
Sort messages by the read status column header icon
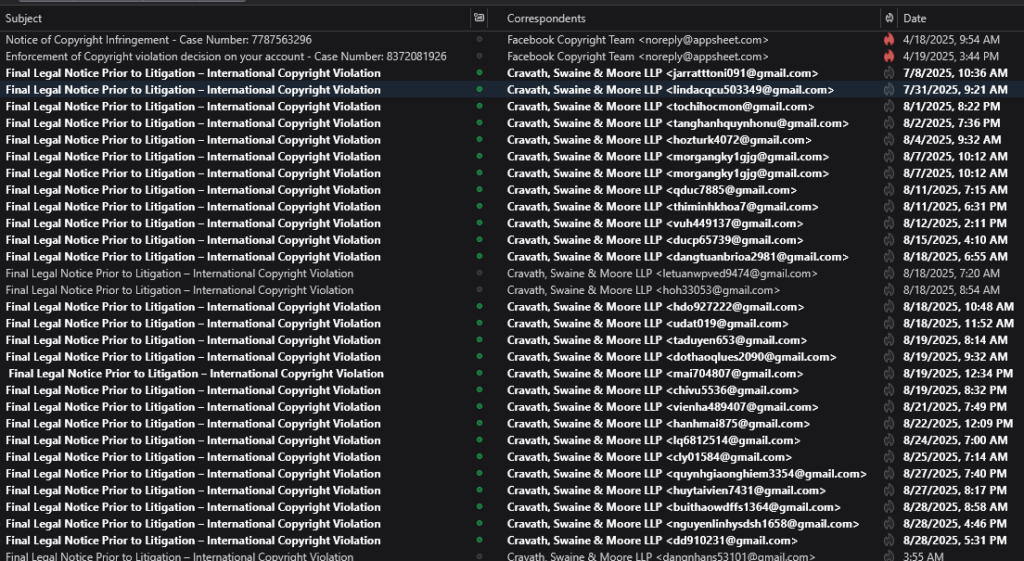coord(479,18)
